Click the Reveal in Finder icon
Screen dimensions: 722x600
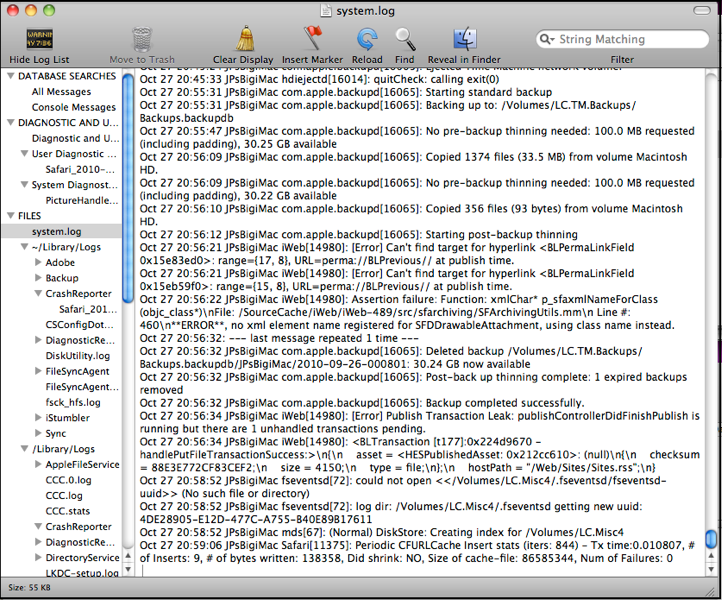[465, 39]
